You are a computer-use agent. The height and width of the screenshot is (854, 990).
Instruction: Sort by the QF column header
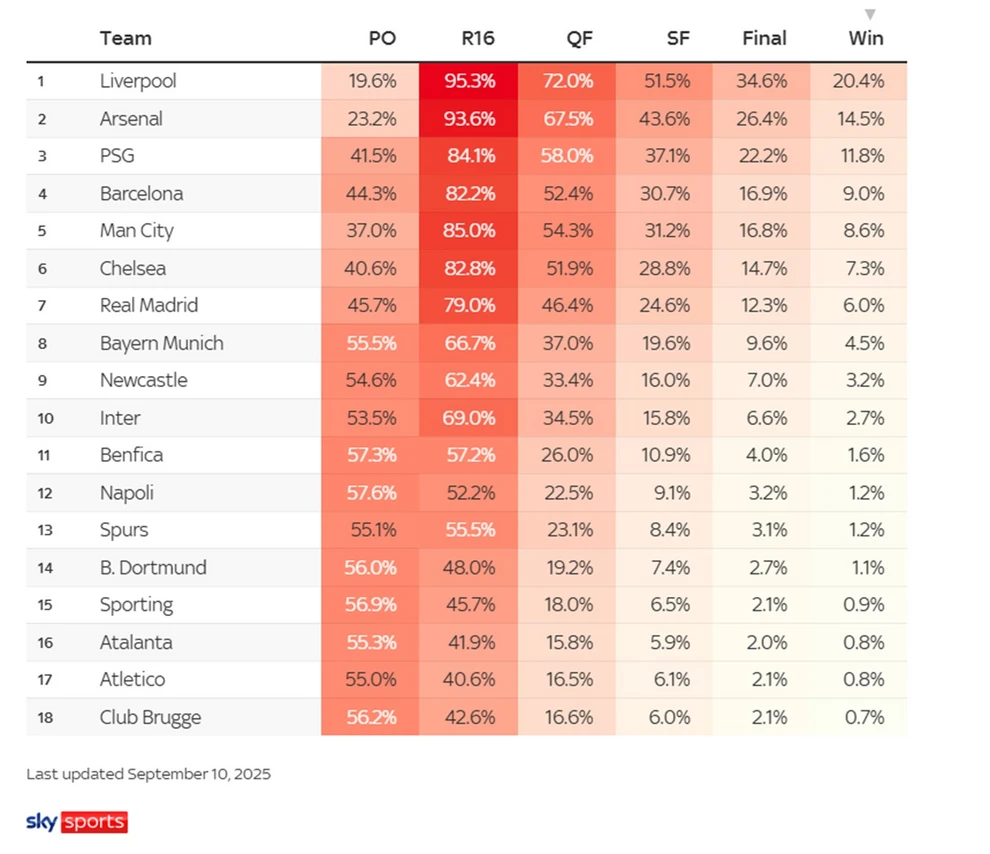pos(580,39)
